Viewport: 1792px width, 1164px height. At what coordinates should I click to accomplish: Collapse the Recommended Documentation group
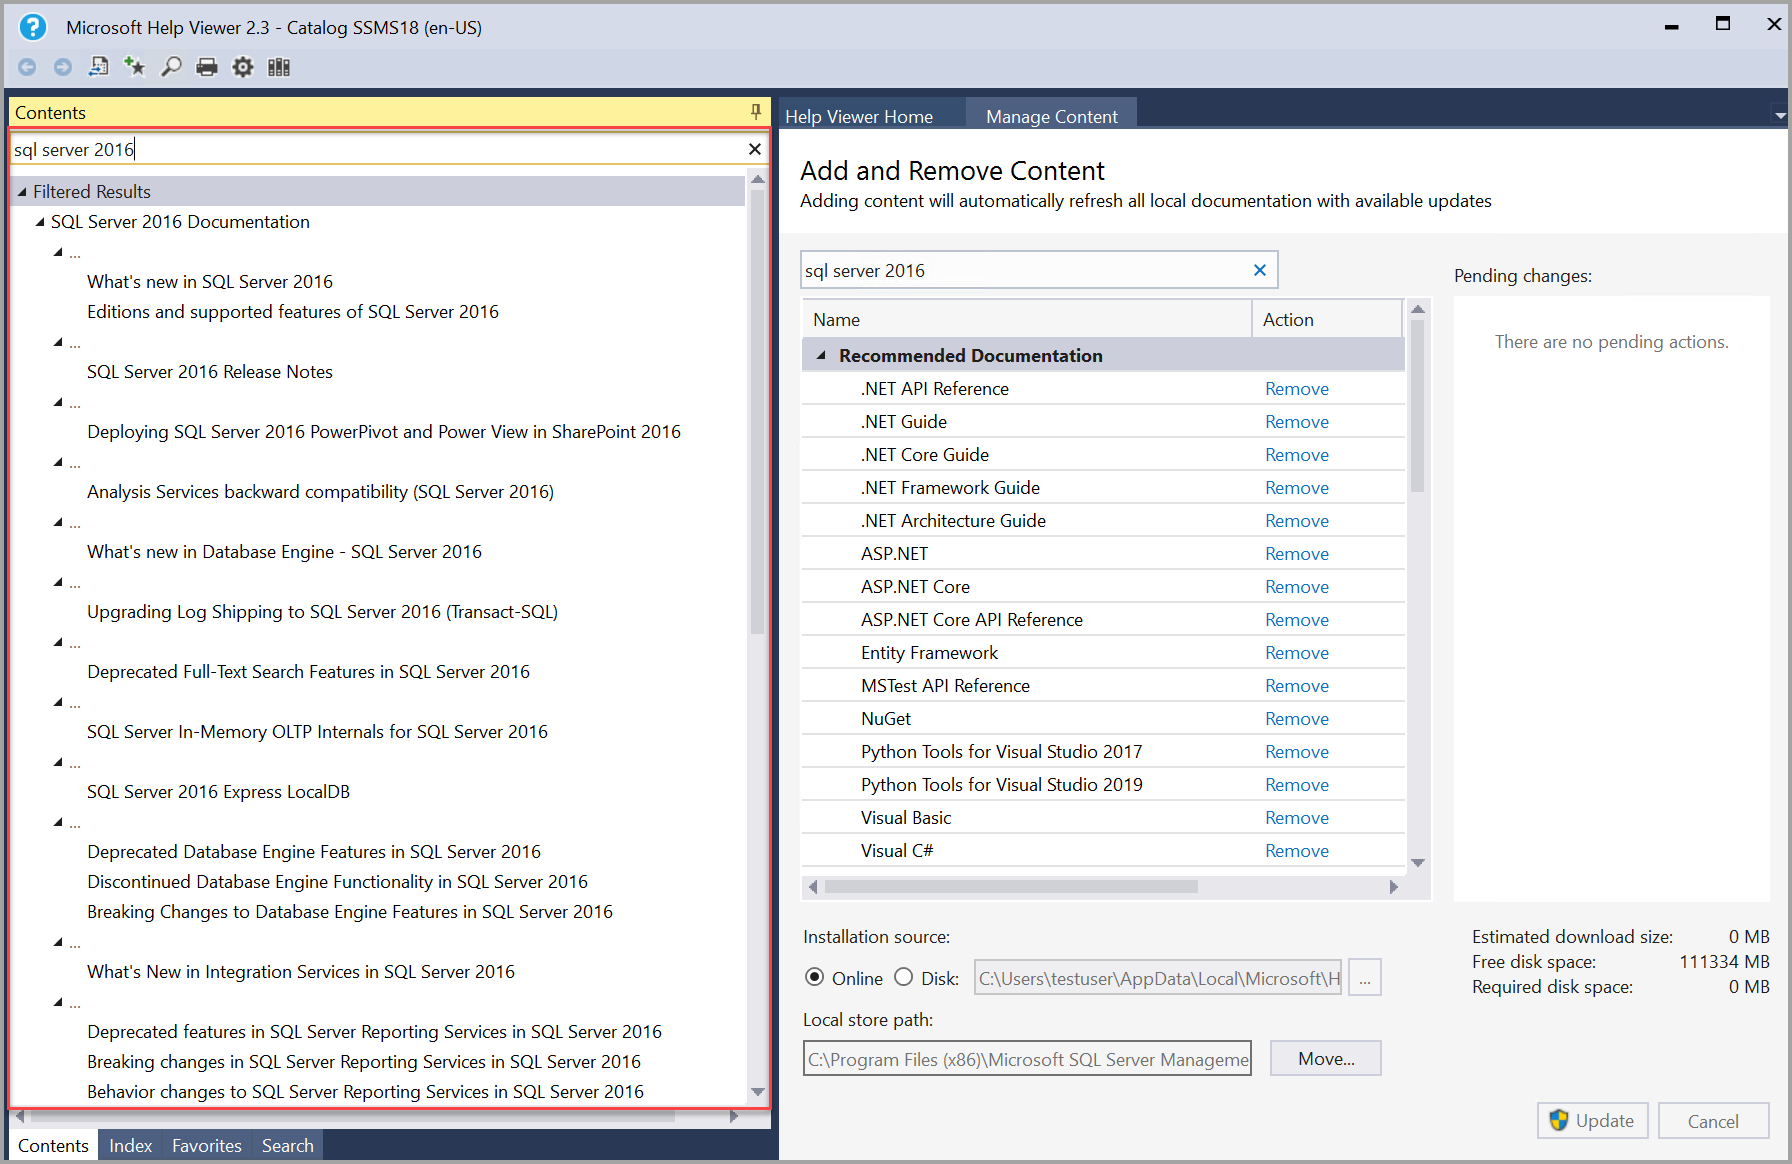[822, 355]
